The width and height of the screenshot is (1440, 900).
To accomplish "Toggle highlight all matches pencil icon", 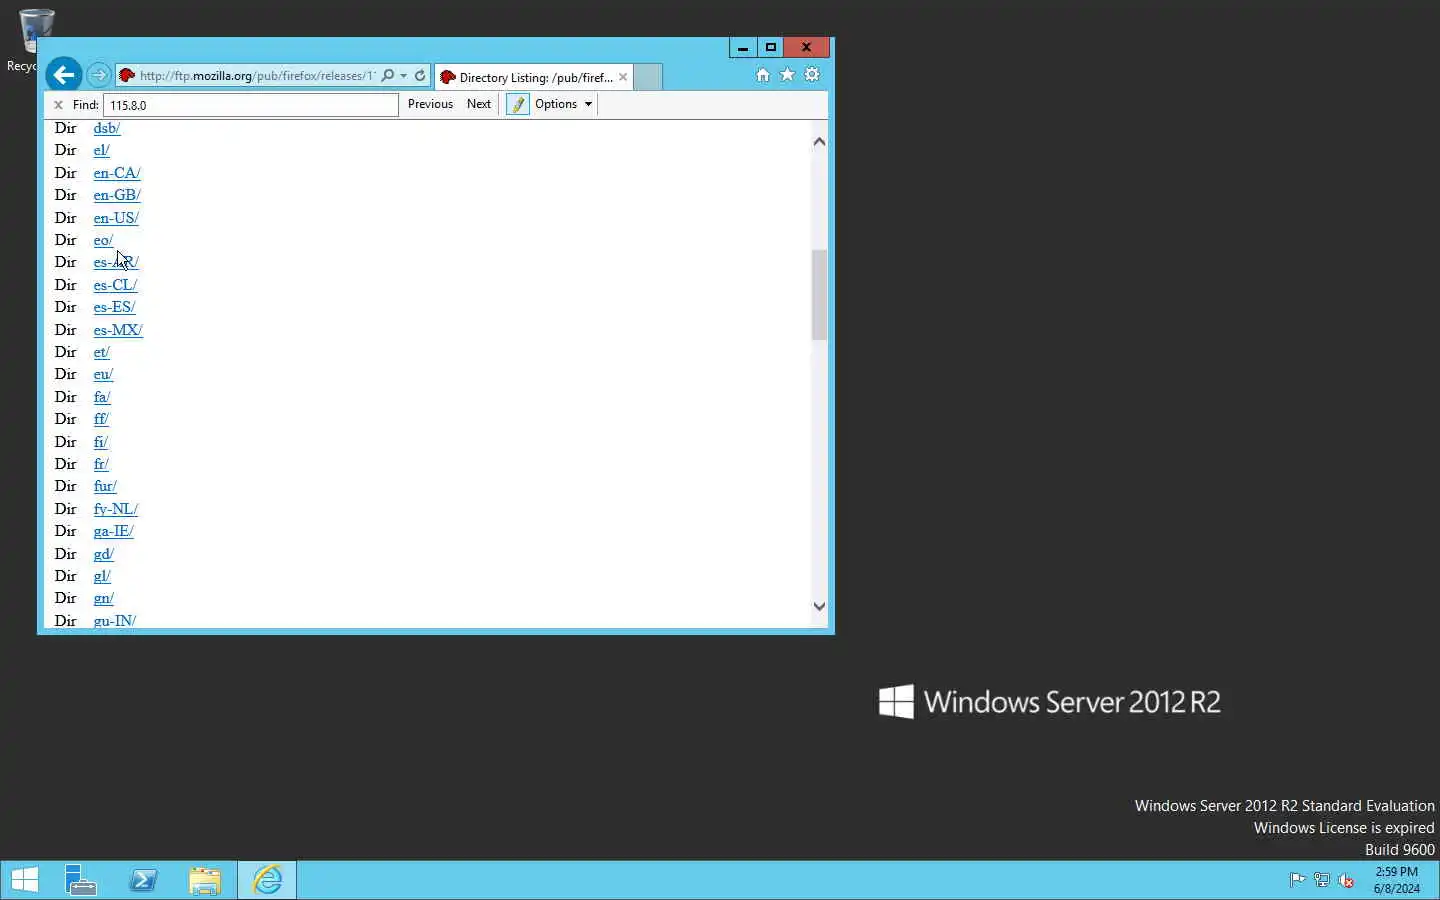I will pyautogui.click(x=518, y=104).
